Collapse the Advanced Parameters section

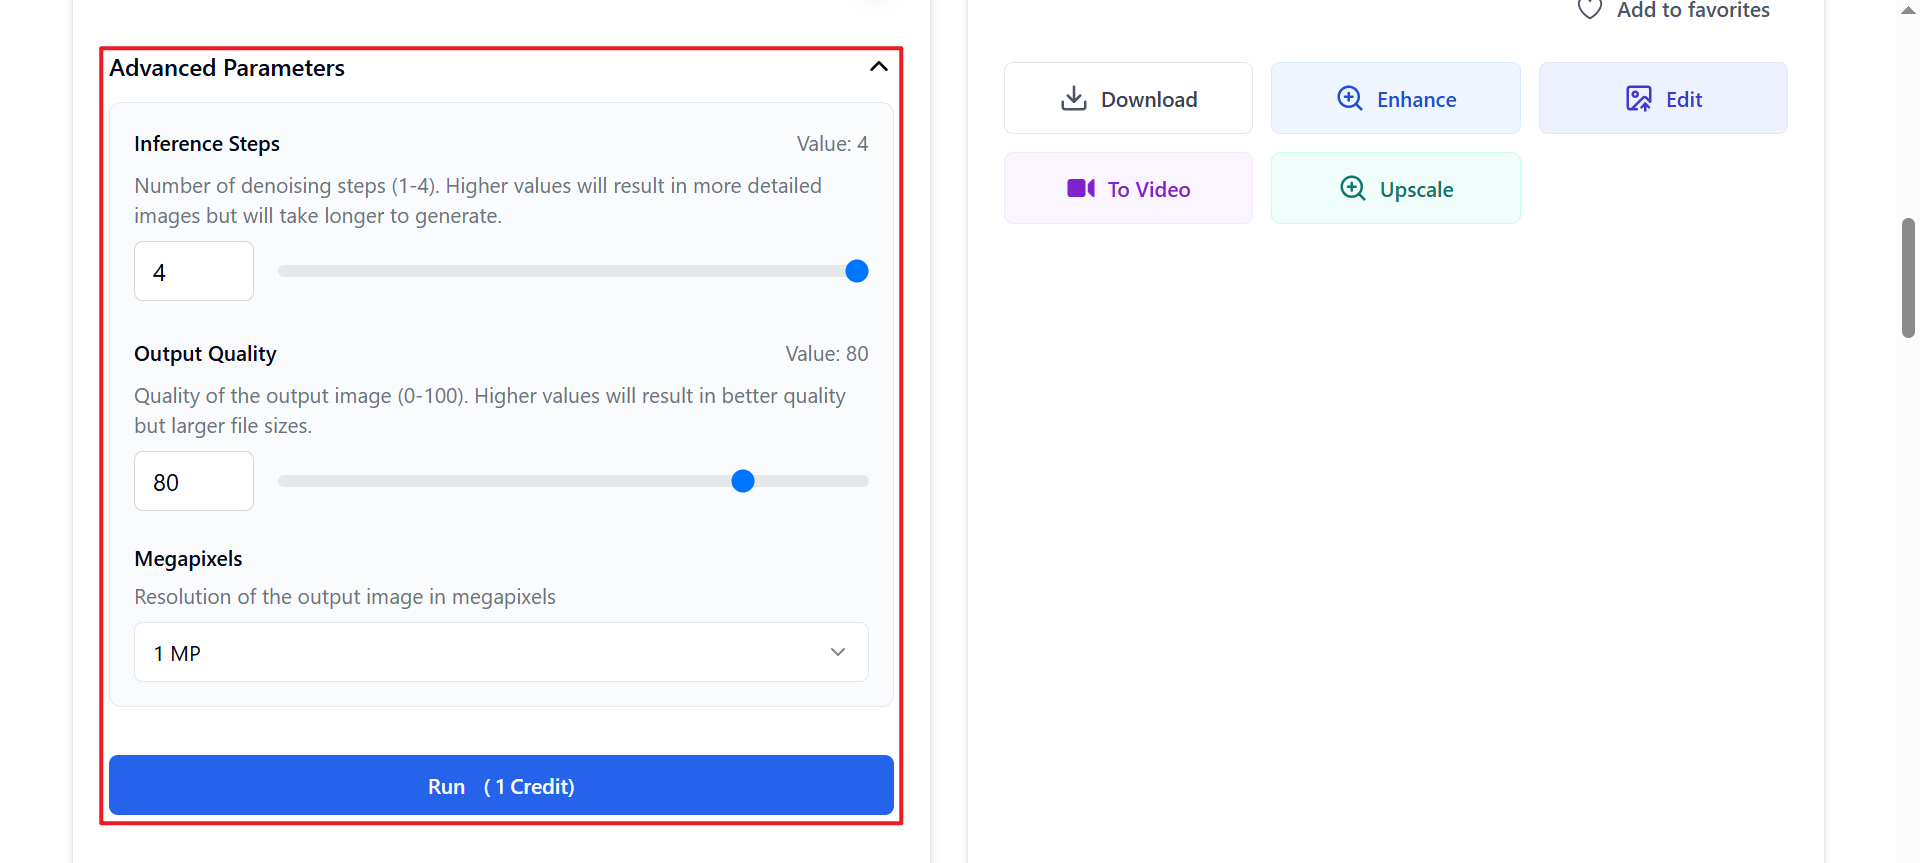coord(878,67)
